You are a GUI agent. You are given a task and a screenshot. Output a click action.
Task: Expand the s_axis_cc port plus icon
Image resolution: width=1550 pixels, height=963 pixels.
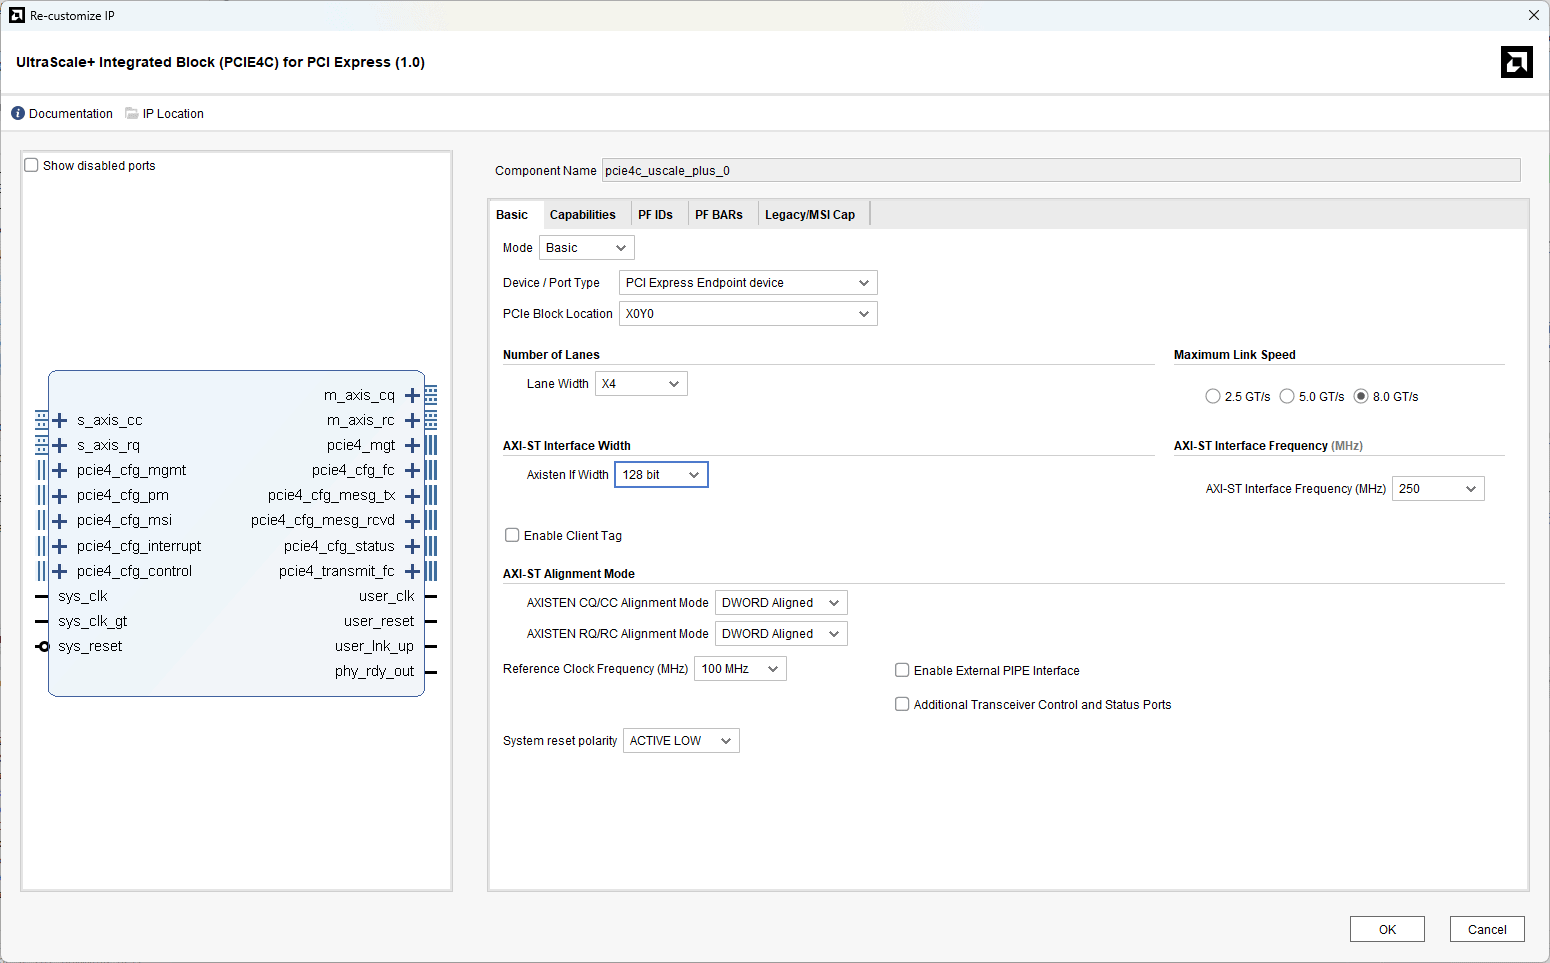[60, 420]
